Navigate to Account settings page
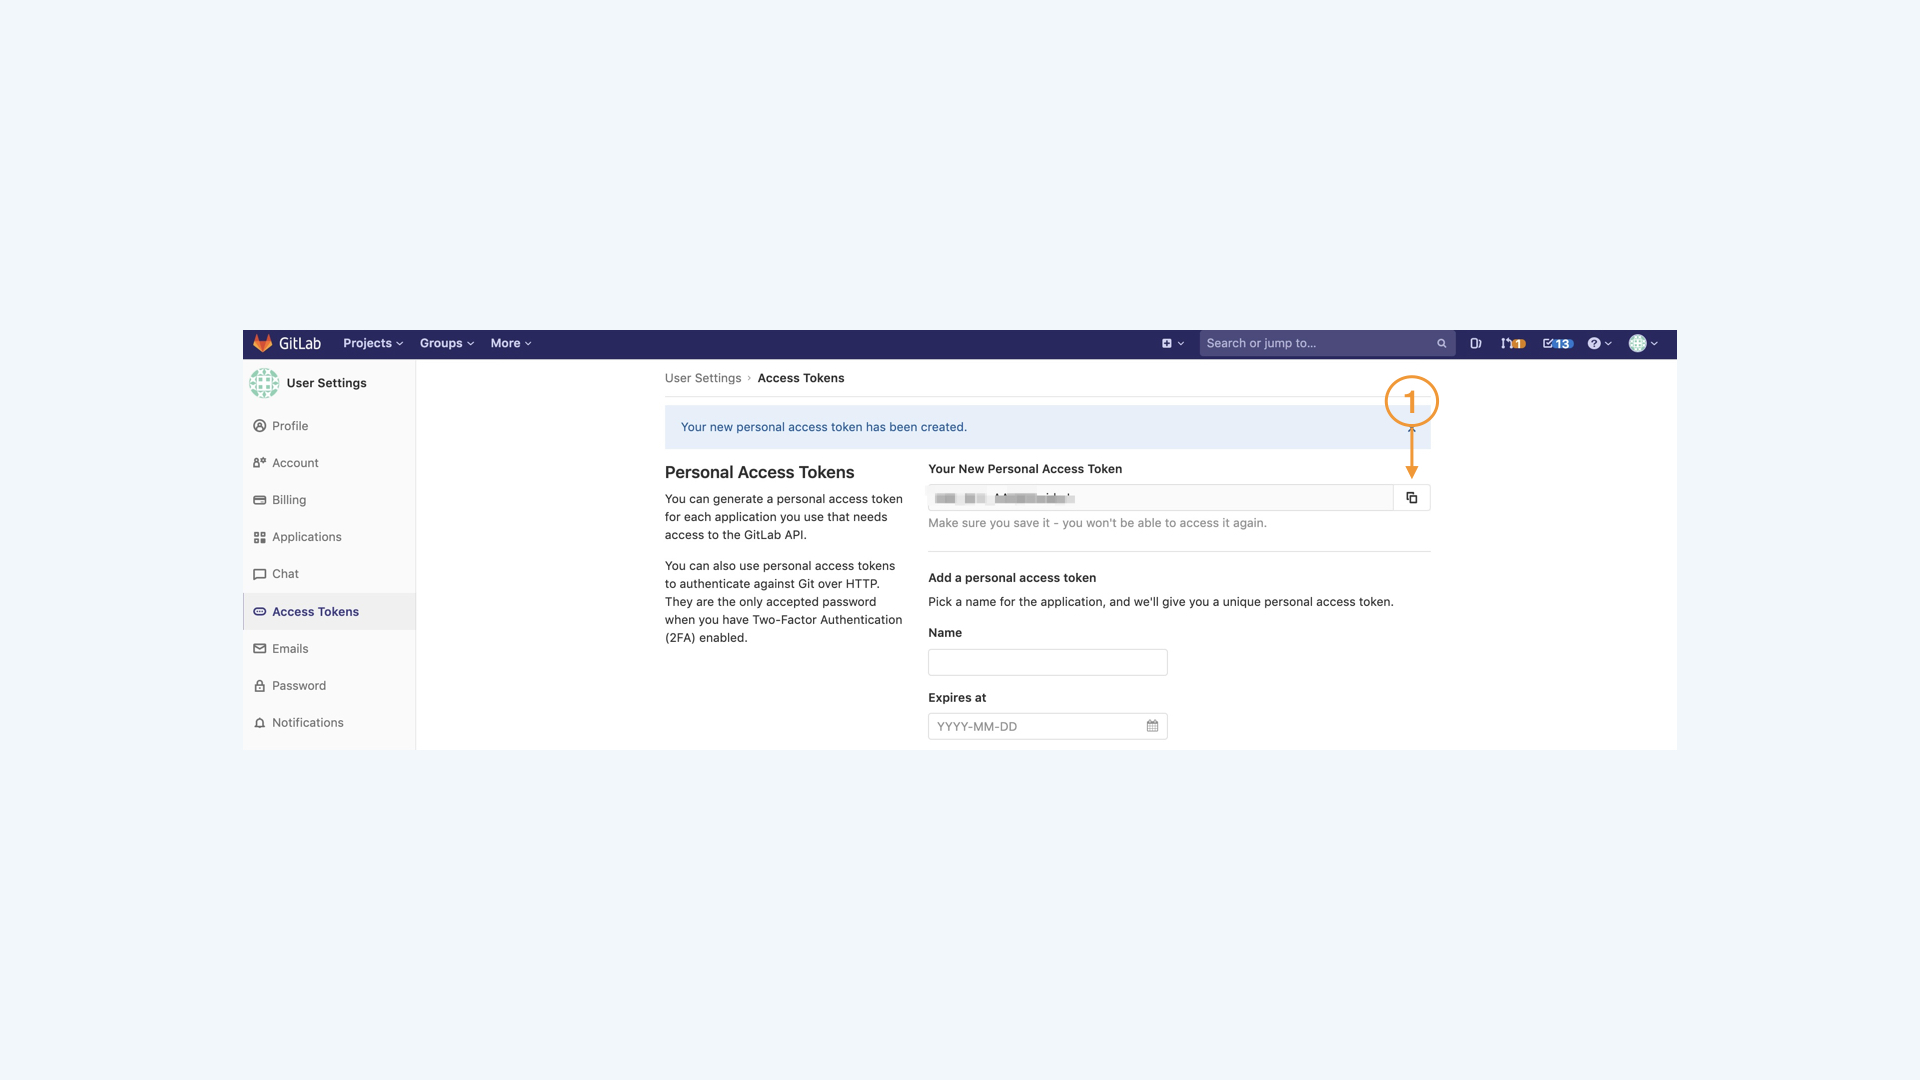 click(294, 463)
